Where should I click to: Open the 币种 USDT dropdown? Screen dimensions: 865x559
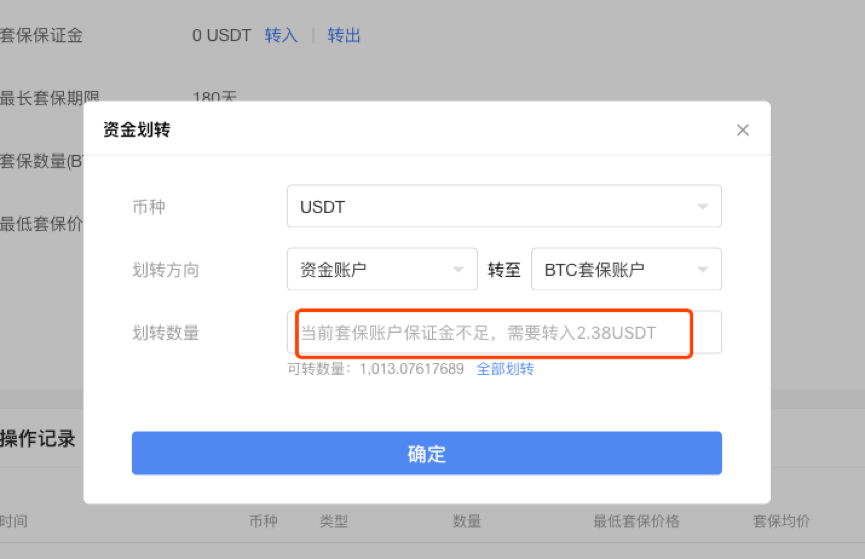[x=504, y=206]
